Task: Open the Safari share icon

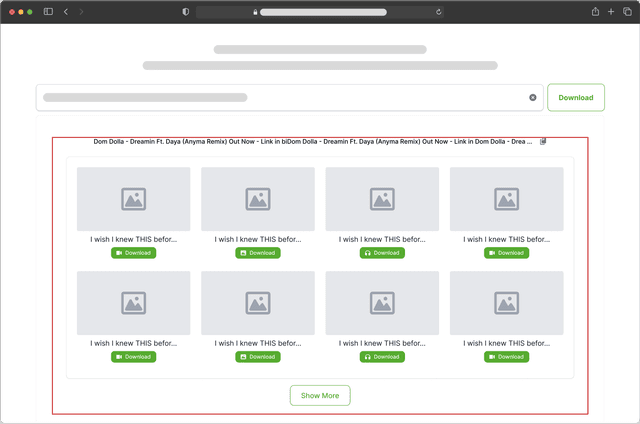Action: (x=595, y=12)
